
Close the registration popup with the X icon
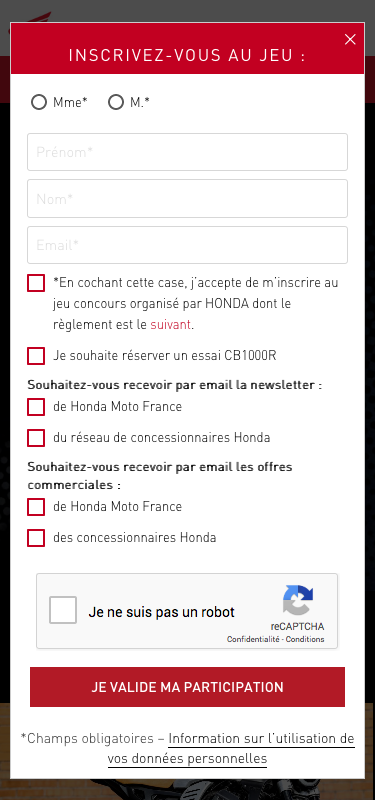pyautogui.click(x=350, y=39)
